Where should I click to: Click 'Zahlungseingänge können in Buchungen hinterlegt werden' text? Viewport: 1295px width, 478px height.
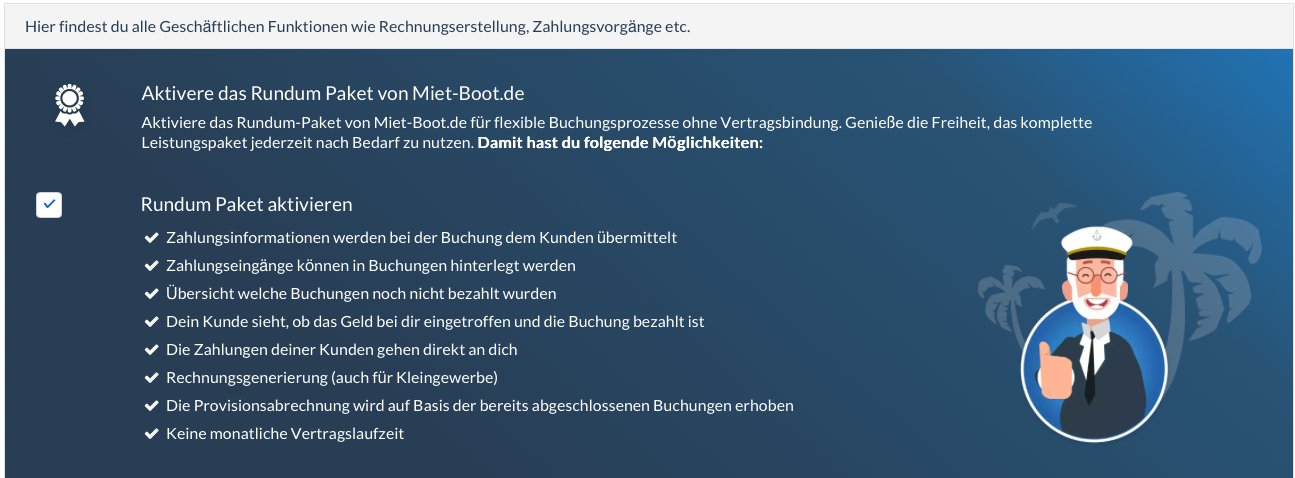(x=370, y=266)
